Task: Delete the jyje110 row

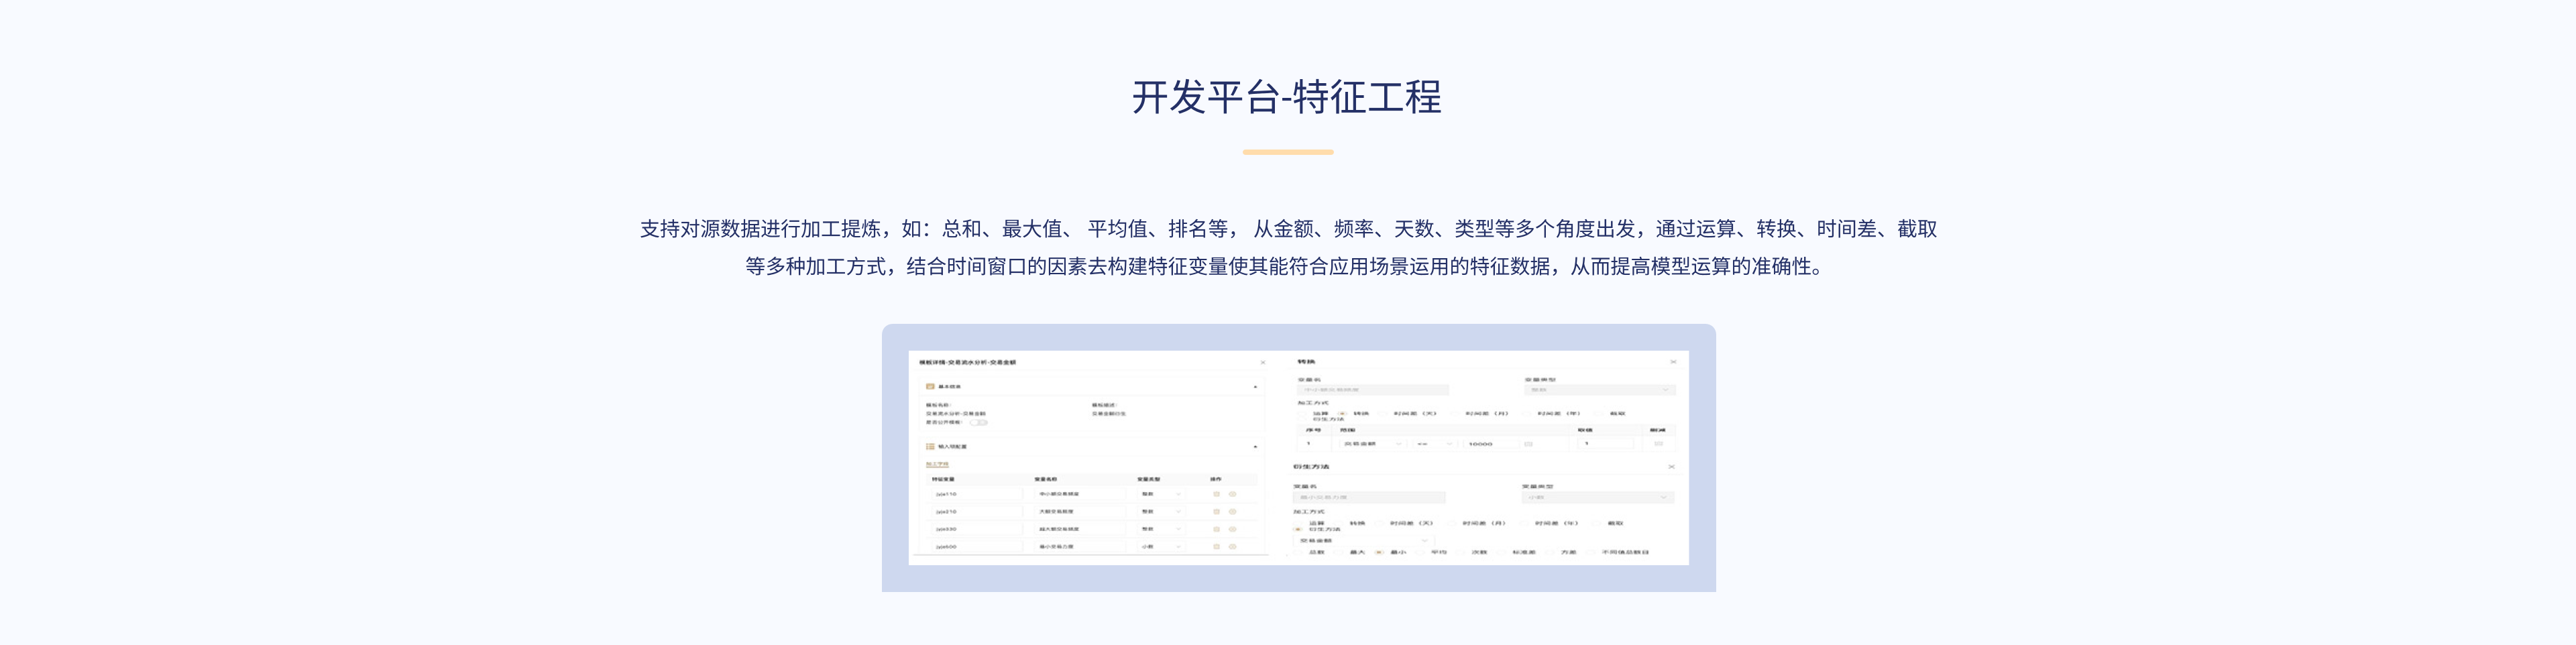Action: [1217, 494]
